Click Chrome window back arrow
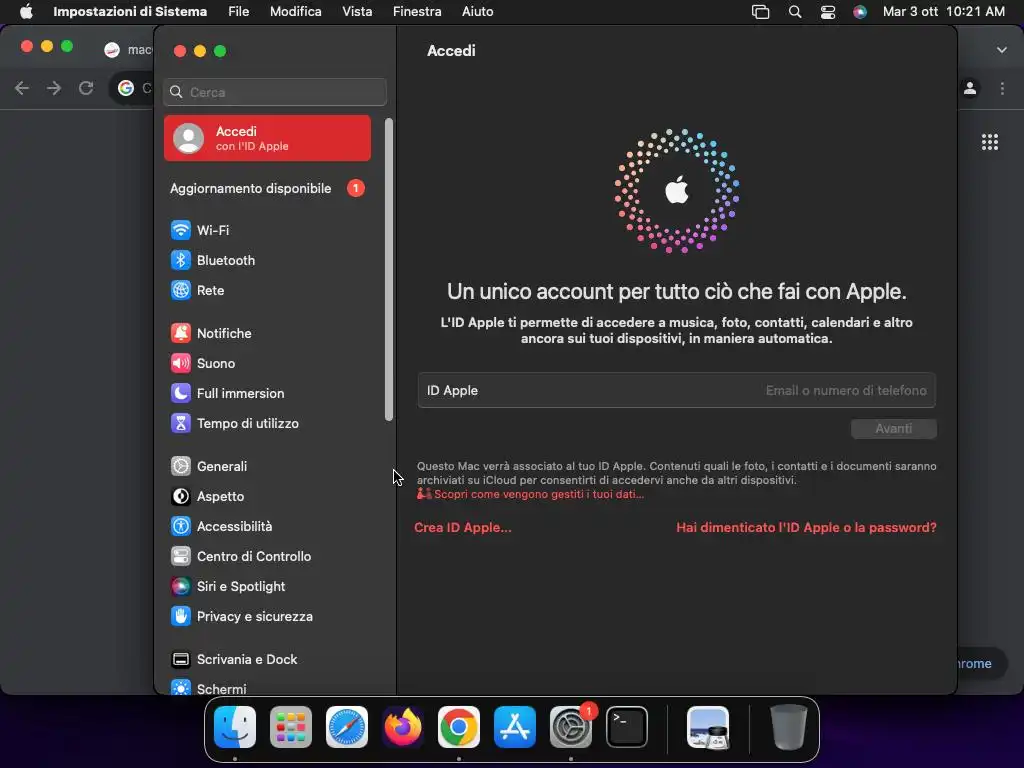 [x=22, y=88]
